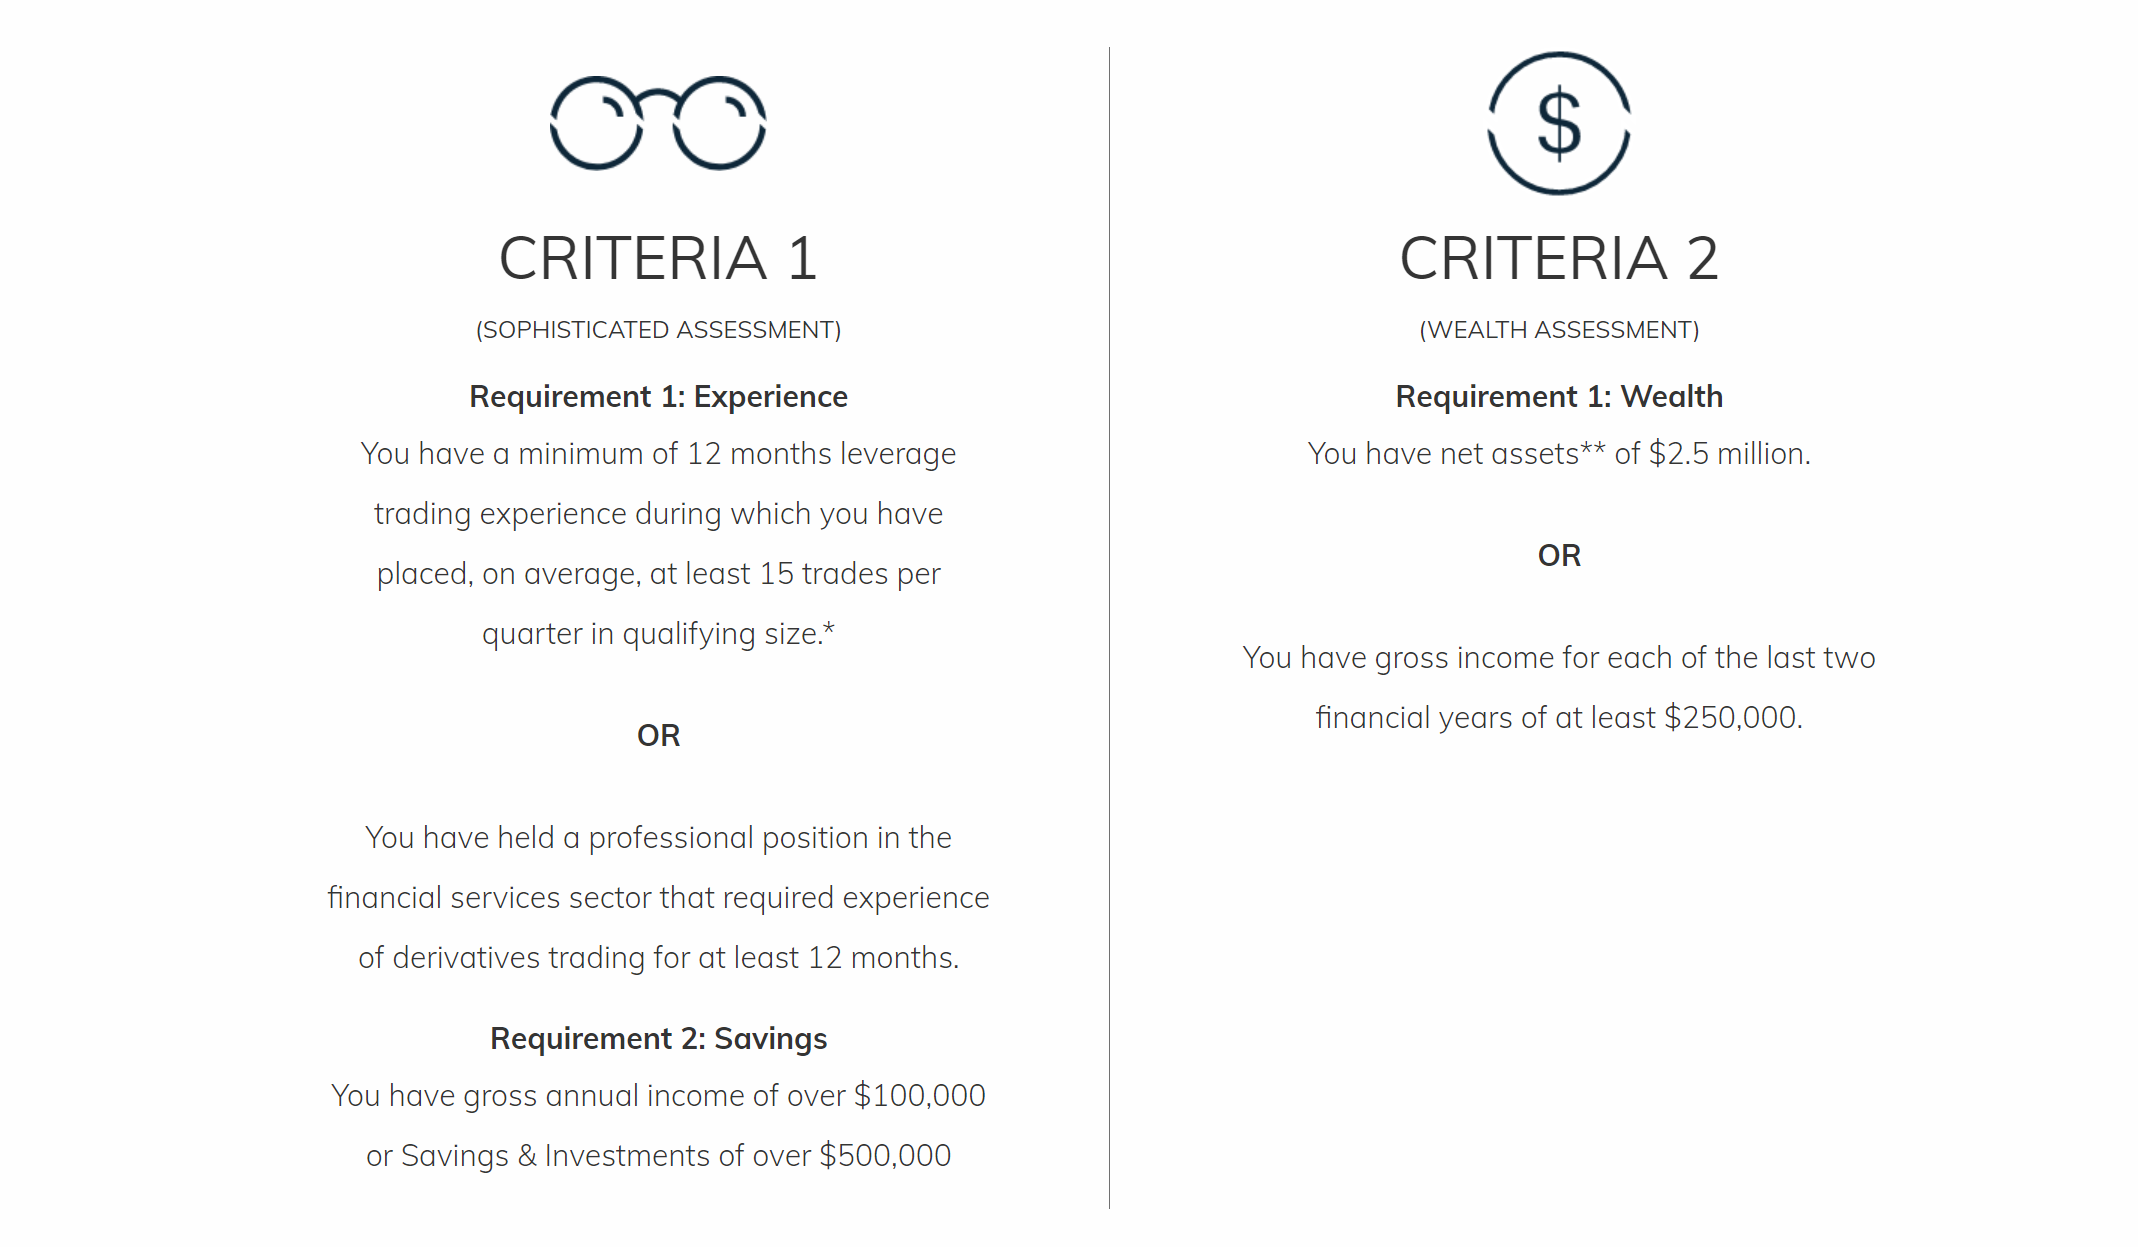Click the (WEALTH ASSESSMENT) subtitle

point(1559,330)
